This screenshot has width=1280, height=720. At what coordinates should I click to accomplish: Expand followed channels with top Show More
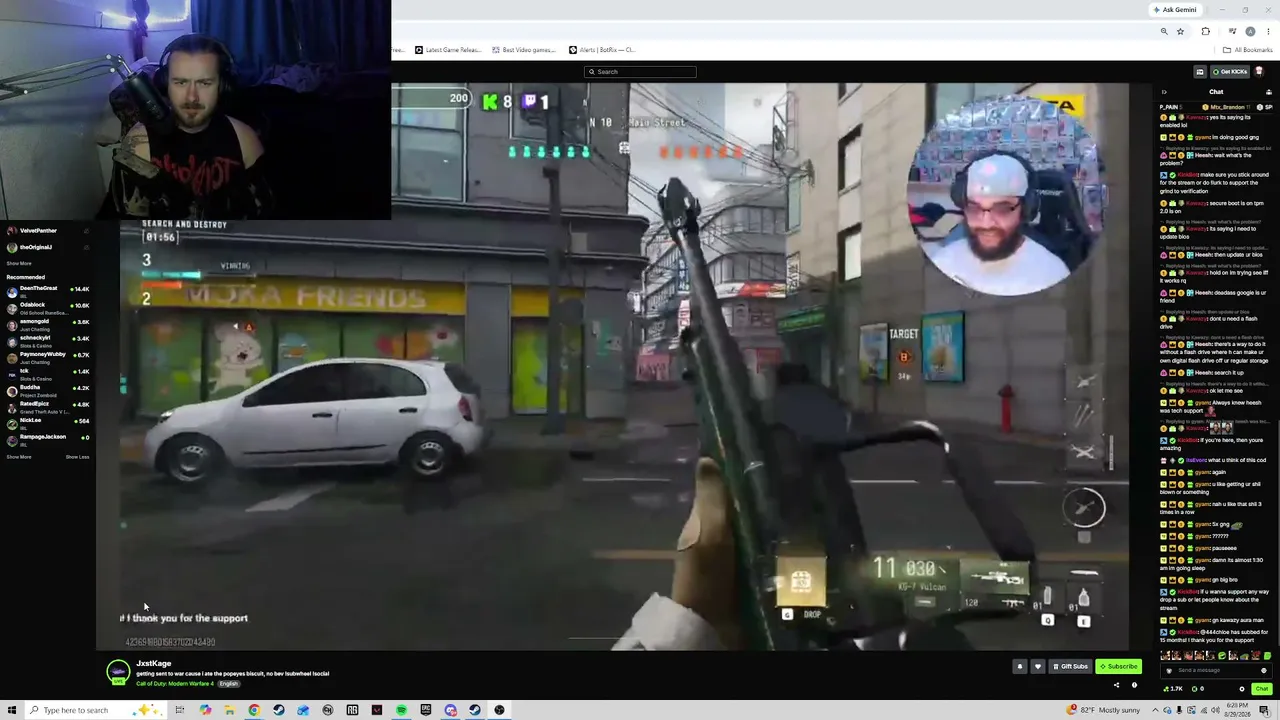point(19,263)
